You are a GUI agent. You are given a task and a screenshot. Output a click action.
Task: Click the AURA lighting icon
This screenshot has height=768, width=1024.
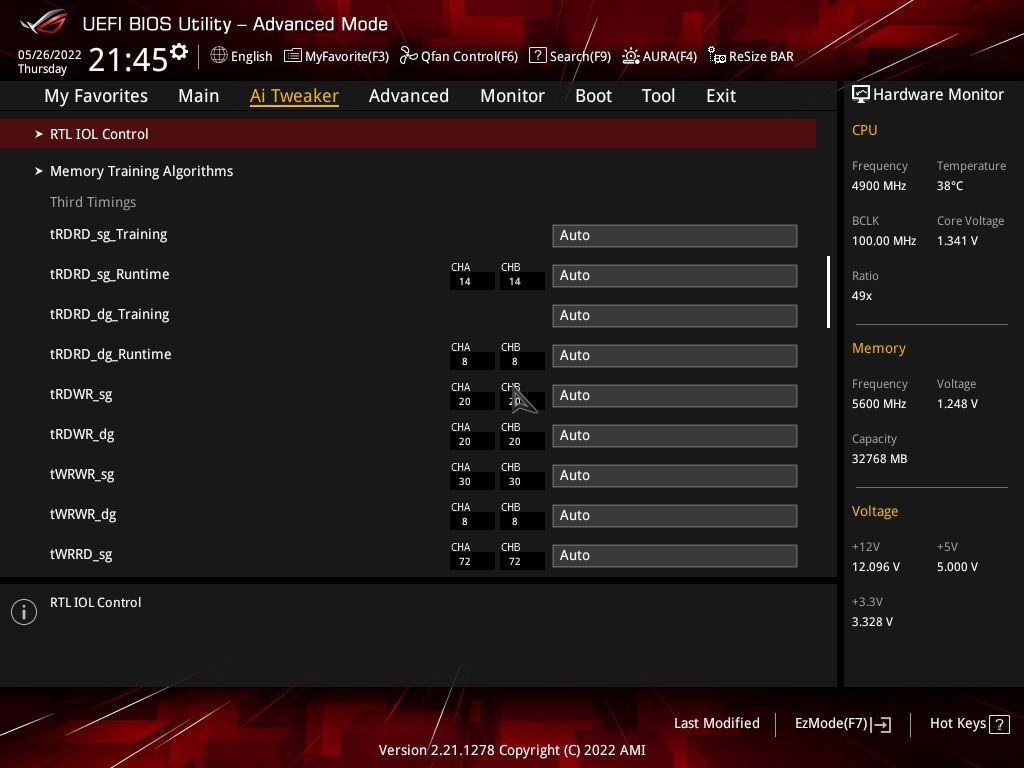tap(630, 56)
